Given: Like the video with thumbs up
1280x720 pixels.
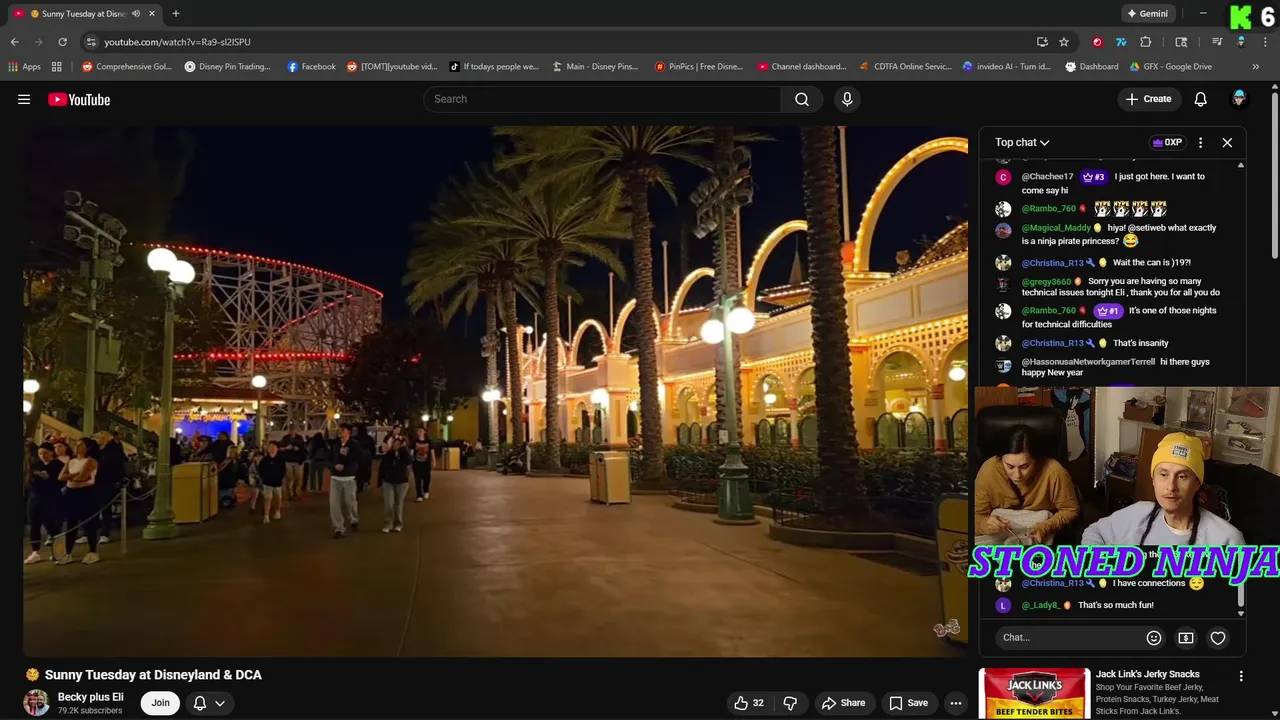Looking at the screenshot, I should (x=749, y=703).
